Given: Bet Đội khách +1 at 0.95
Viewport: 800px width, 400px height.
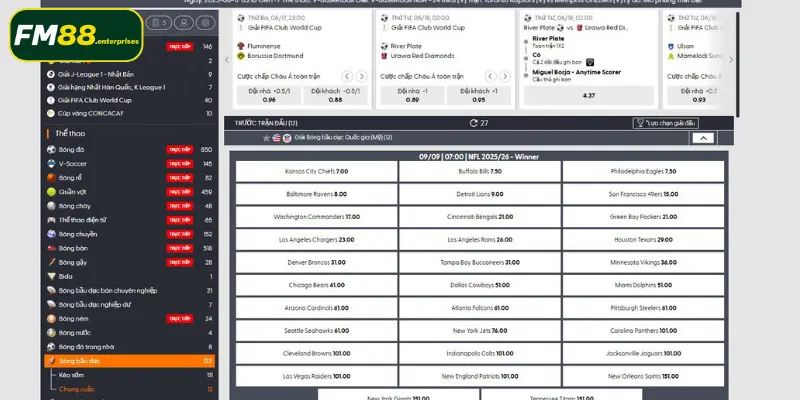Looking at the screenshot, I should pyautogui.click(x=479, y=95).
